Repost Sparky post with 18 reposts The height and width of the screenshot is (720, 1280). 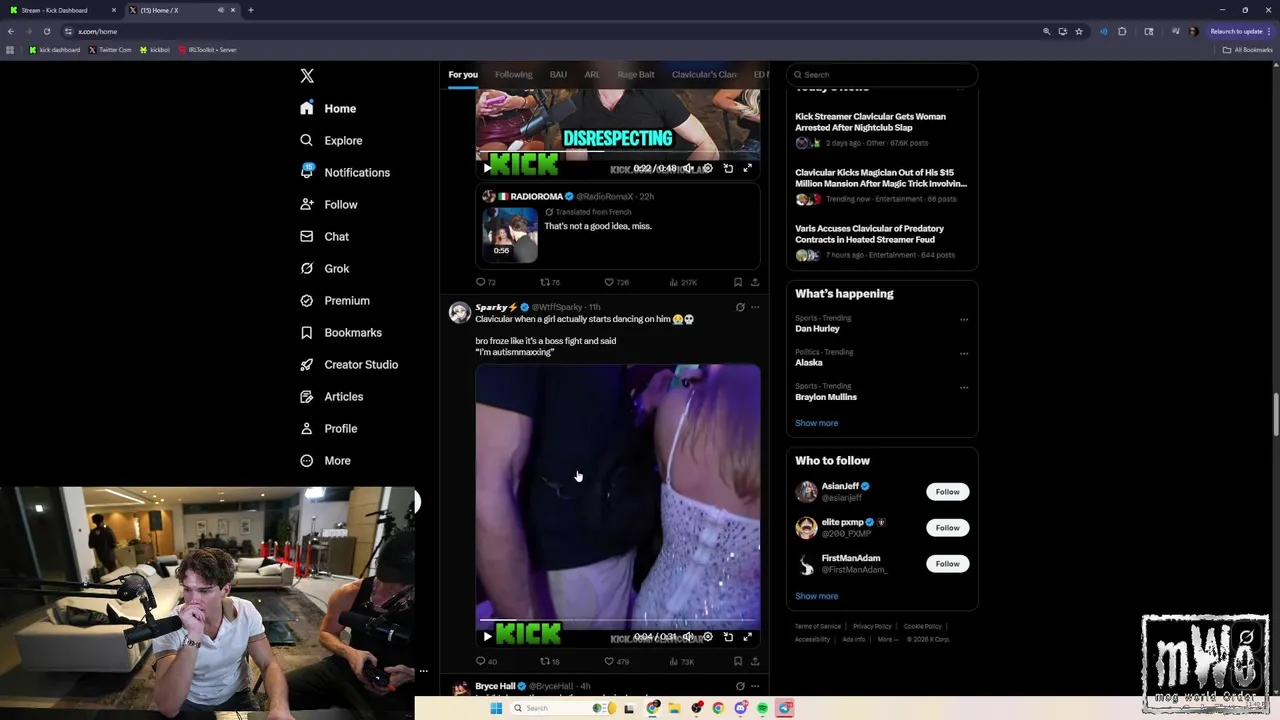point(550,661)
